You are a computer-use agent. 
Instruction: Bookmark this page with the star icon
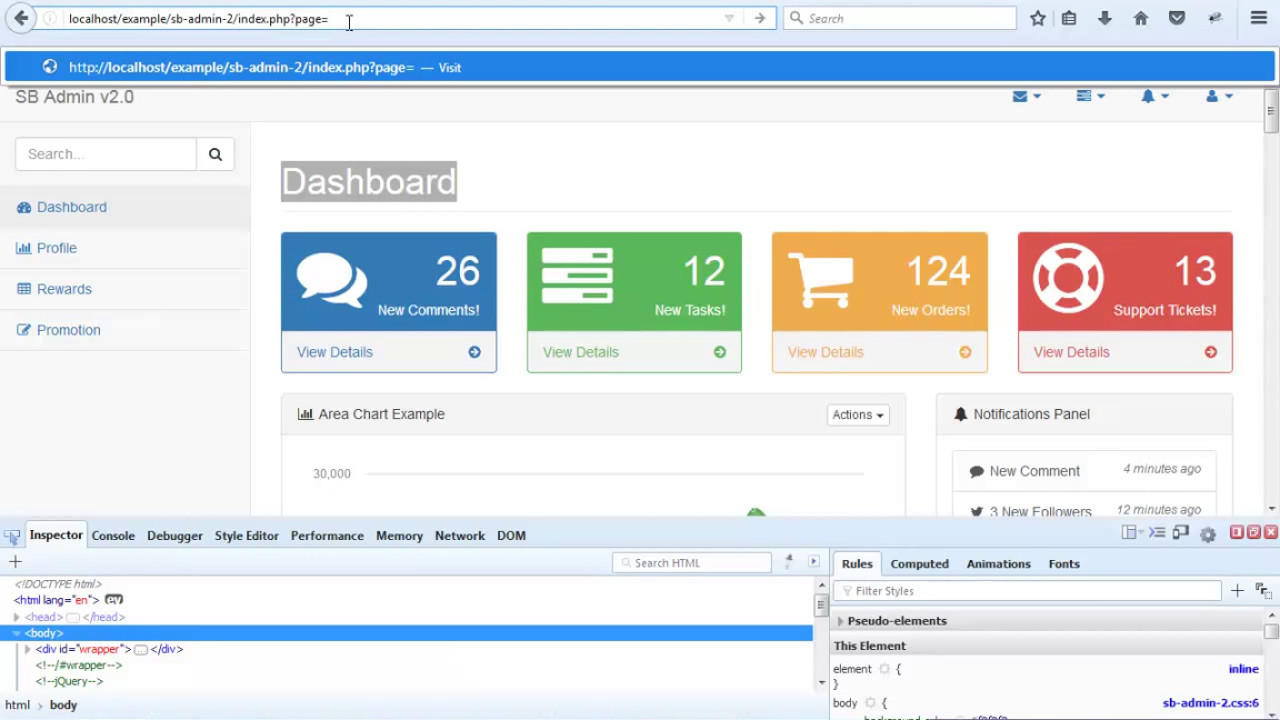click(x=1038, y=18)
